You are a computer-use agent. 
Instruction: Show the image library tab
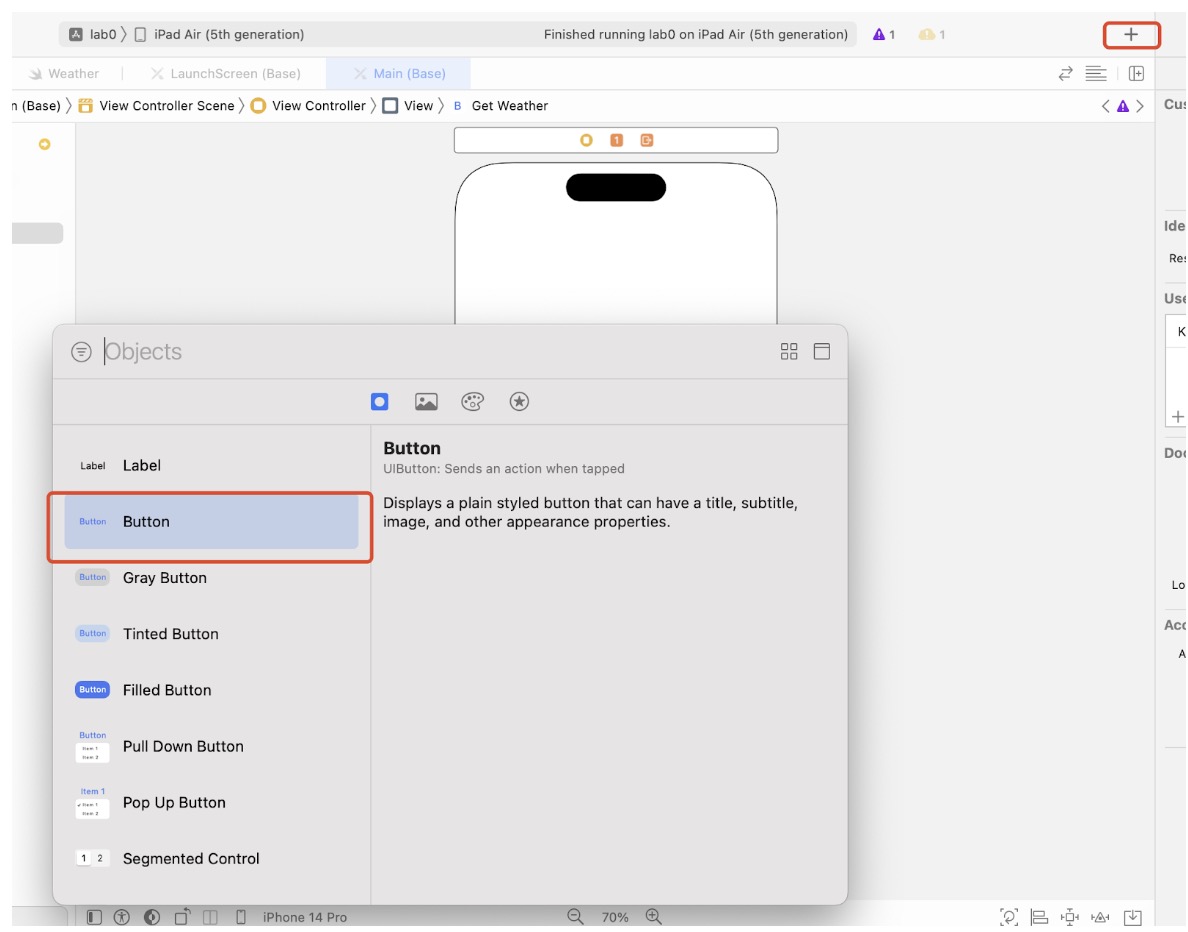426,402
